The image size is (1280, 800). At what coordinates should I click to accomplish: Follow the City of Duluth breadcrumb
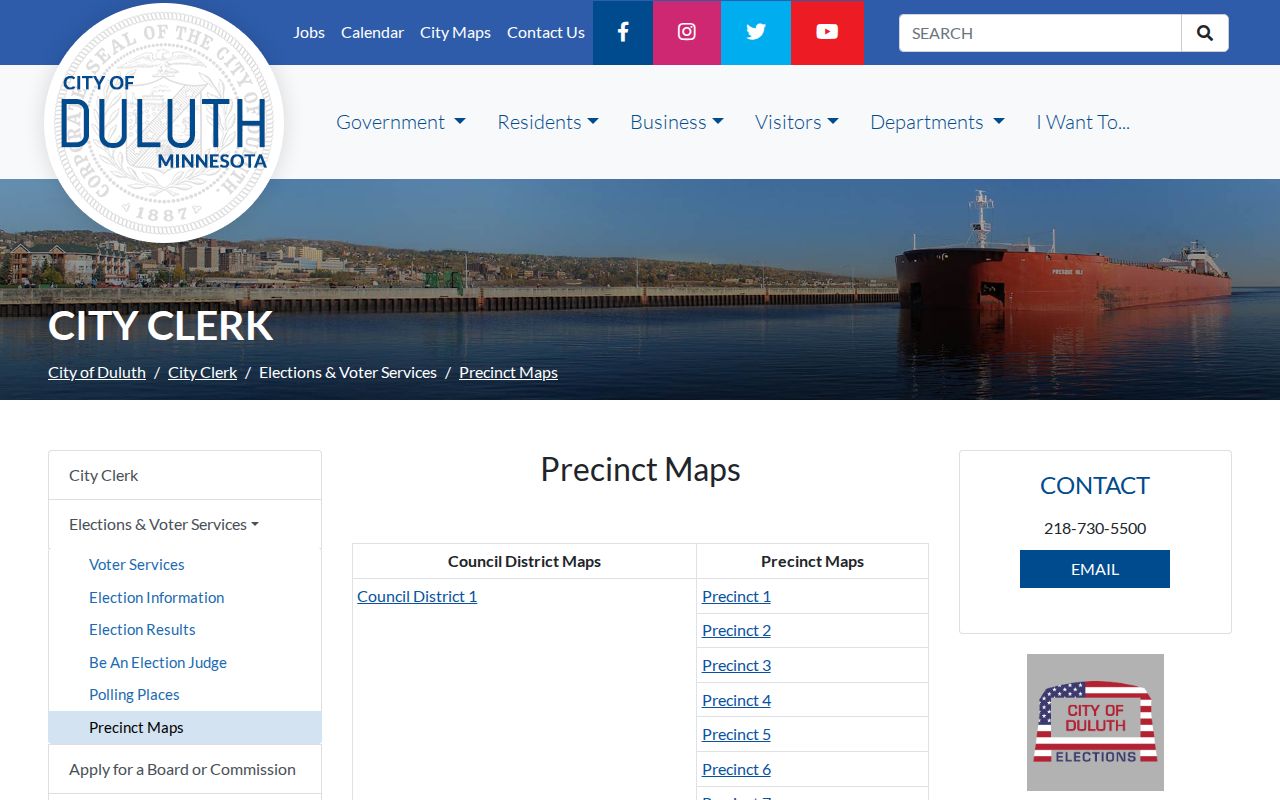(x=97, y=372)
